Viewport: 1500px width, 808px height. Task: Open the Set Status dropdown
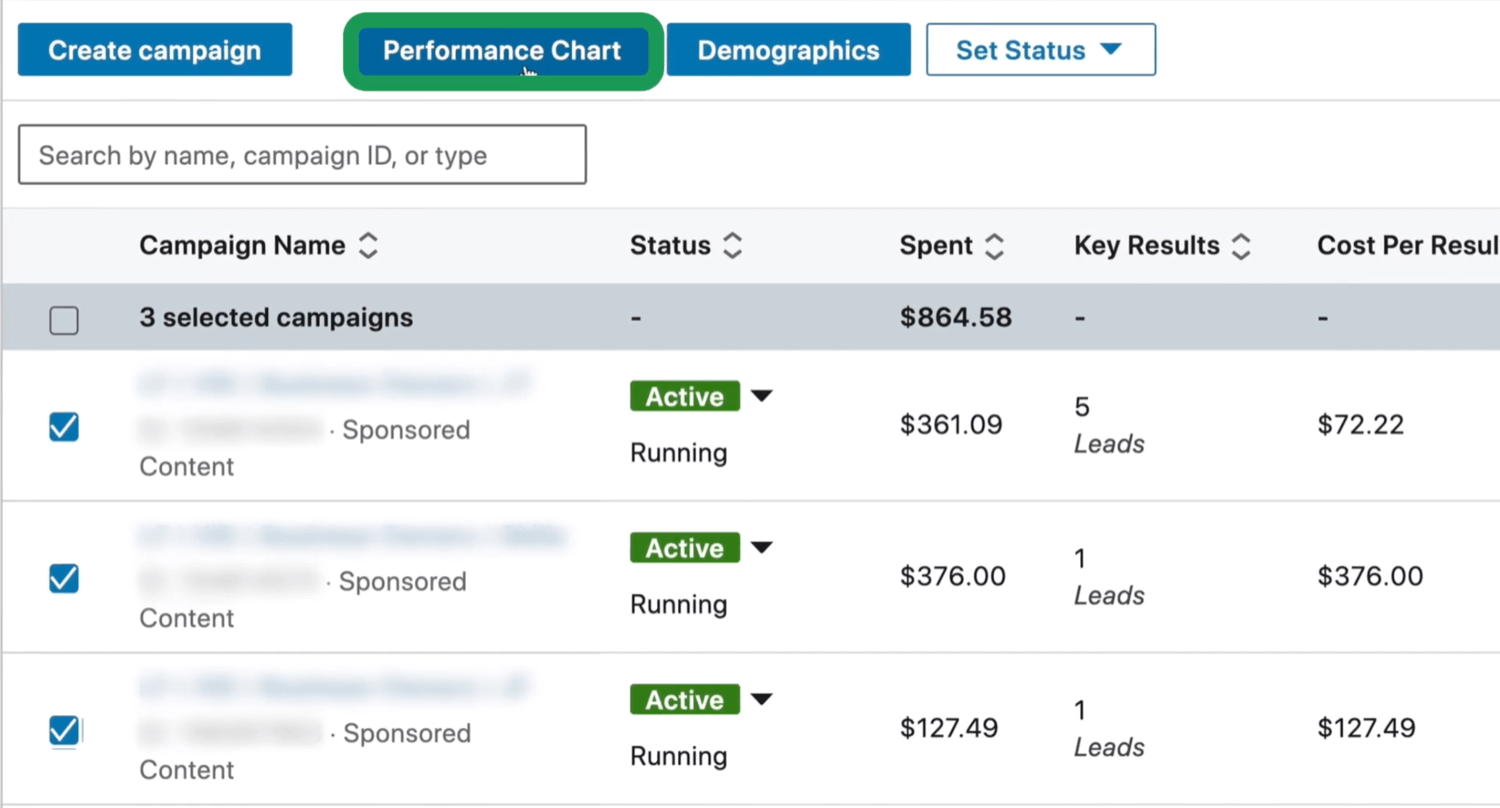point(1040,50)
